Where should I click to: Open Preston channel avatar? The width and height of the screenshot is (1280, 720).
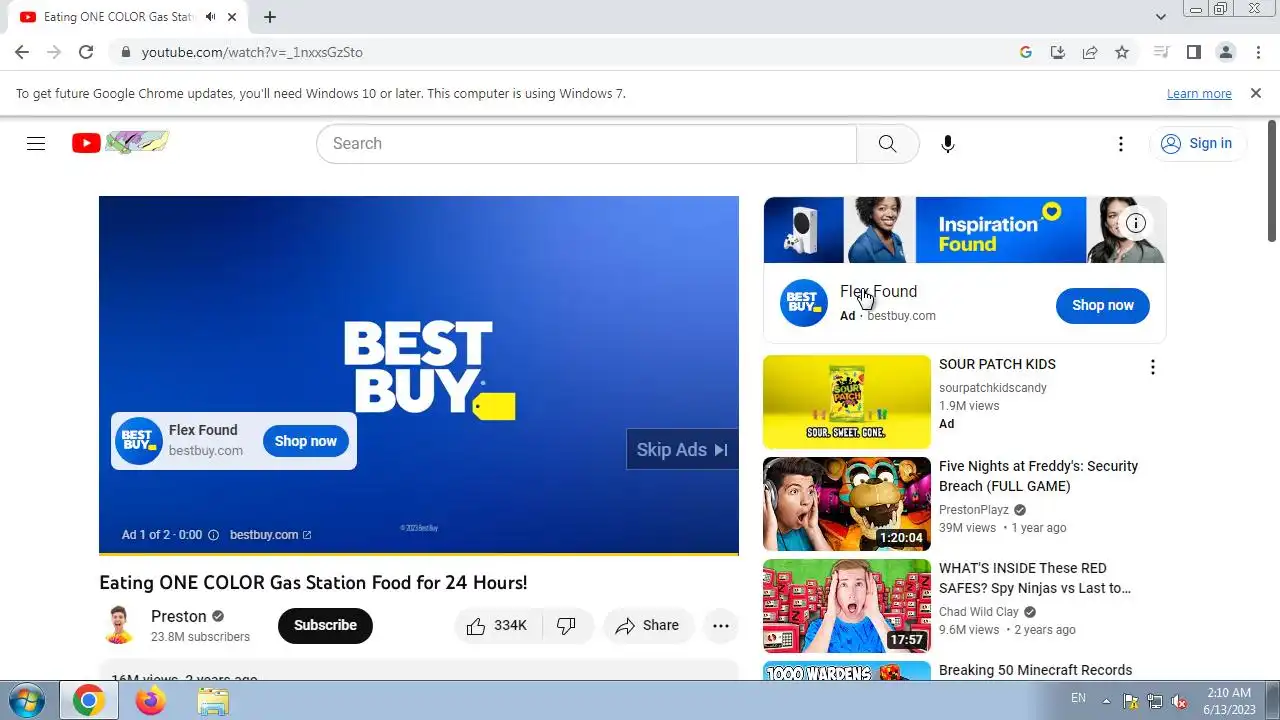(x=119, y=625)
